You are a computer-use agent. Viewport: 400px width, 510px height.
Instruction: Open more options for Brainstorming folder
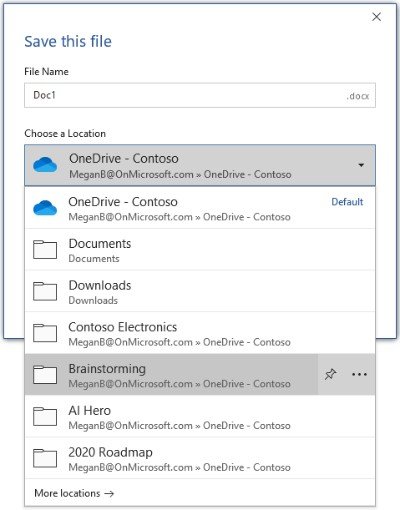359,374
